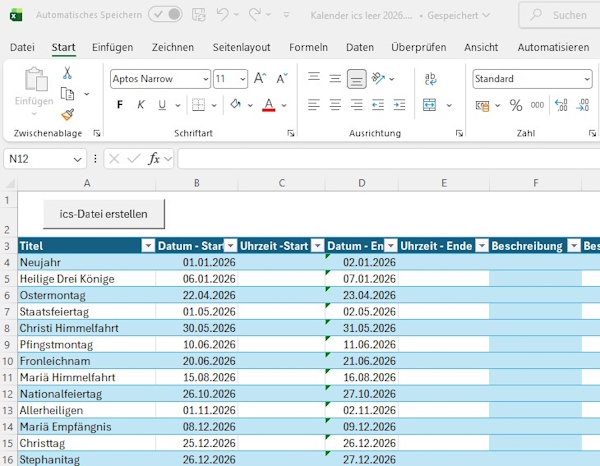
Task: Click the Name Box showing N12
Action: (38, 159)
